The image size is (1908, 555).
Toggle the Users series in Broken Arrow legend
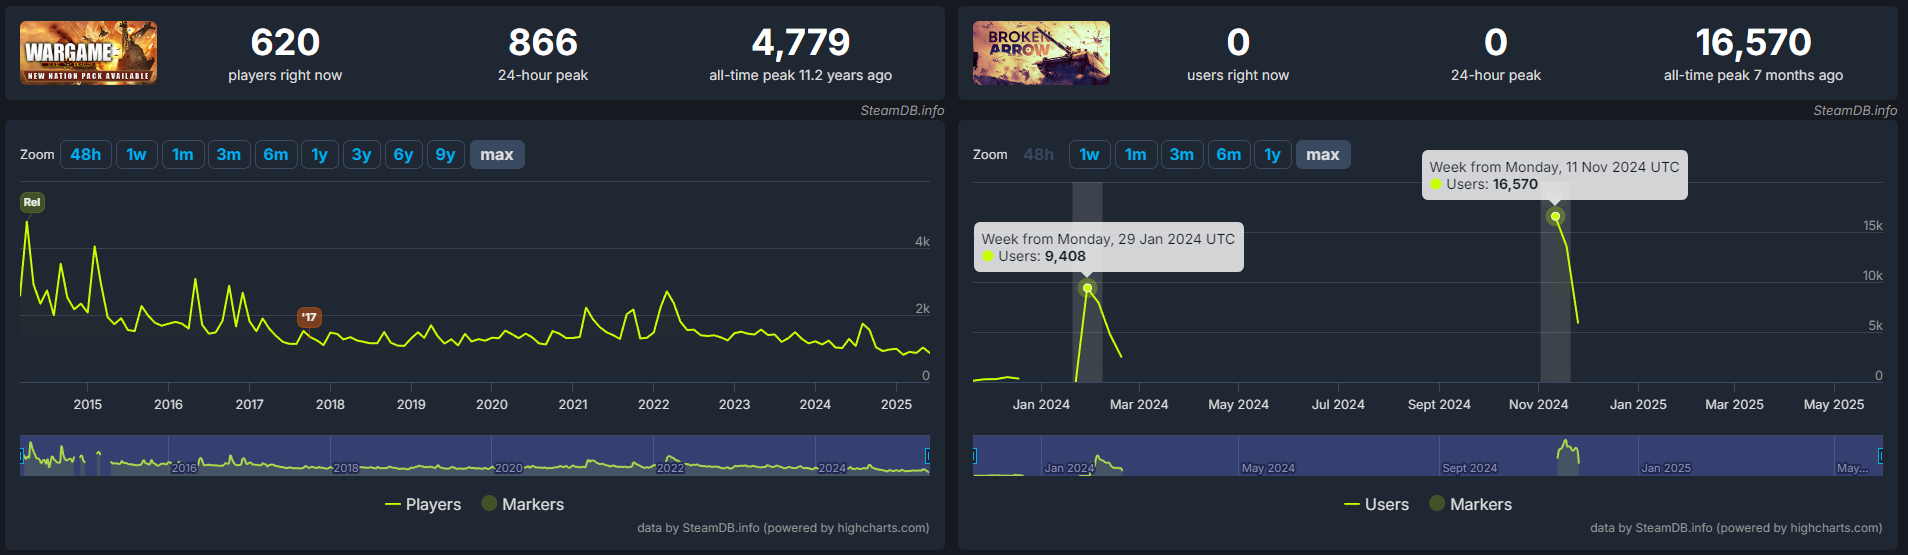pyautogui.click(x=1376, y=504)
